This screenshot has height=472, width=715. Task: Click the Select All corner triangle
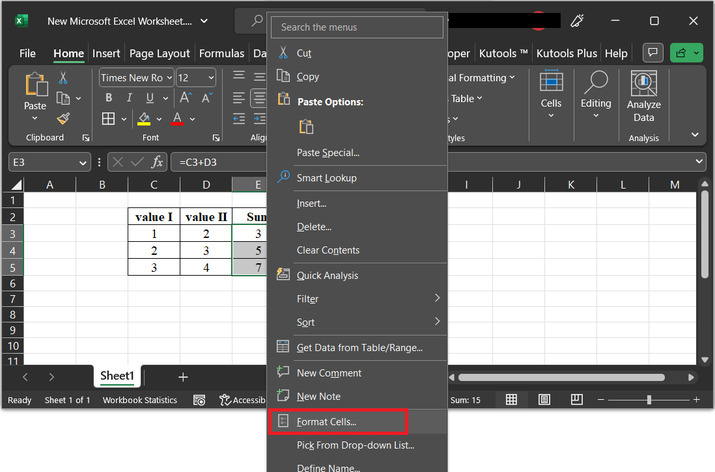click(16, 185)
